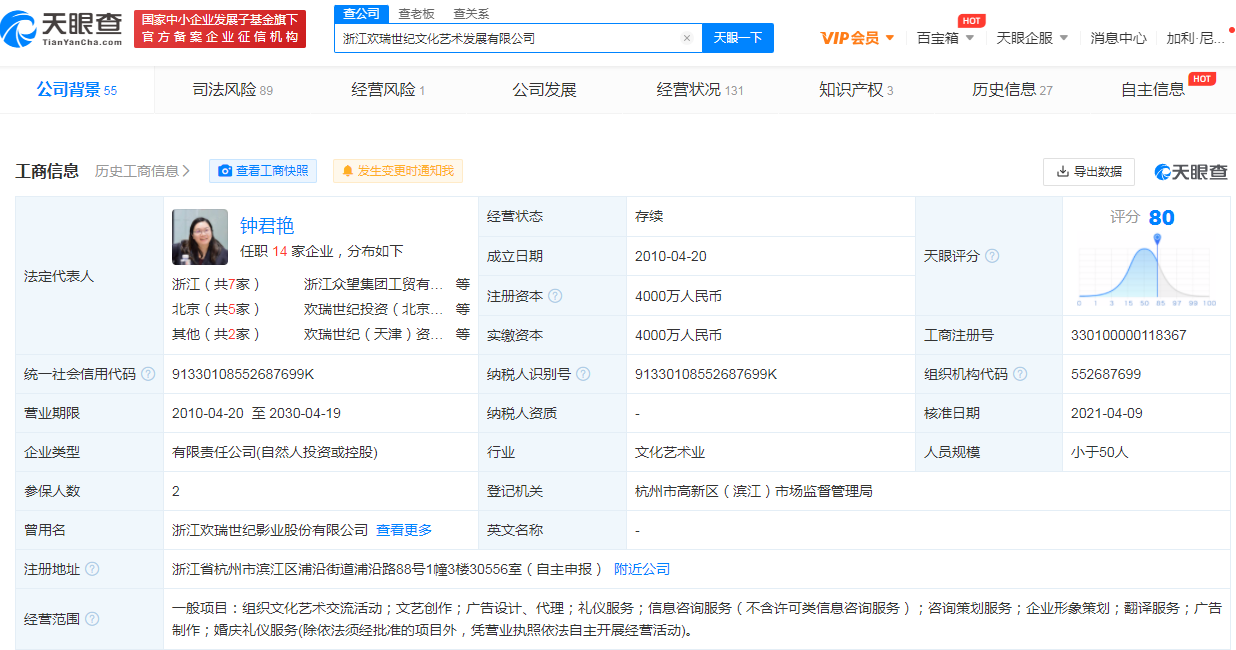The width and height of the screenshot is (1236, 650).
Task: Click 北京（共5家） region entry
Action: pos(216,309)
